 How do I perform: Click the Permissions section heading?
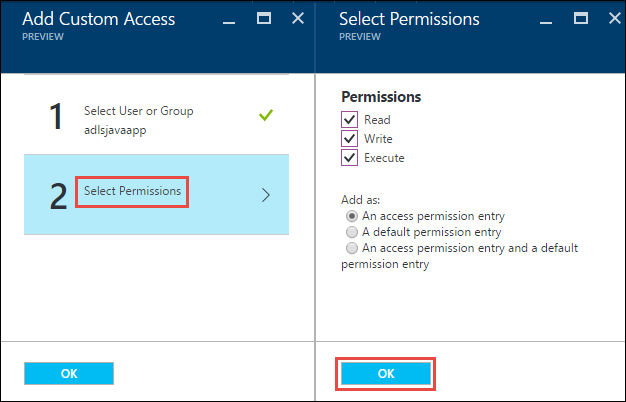coord(381,97)
